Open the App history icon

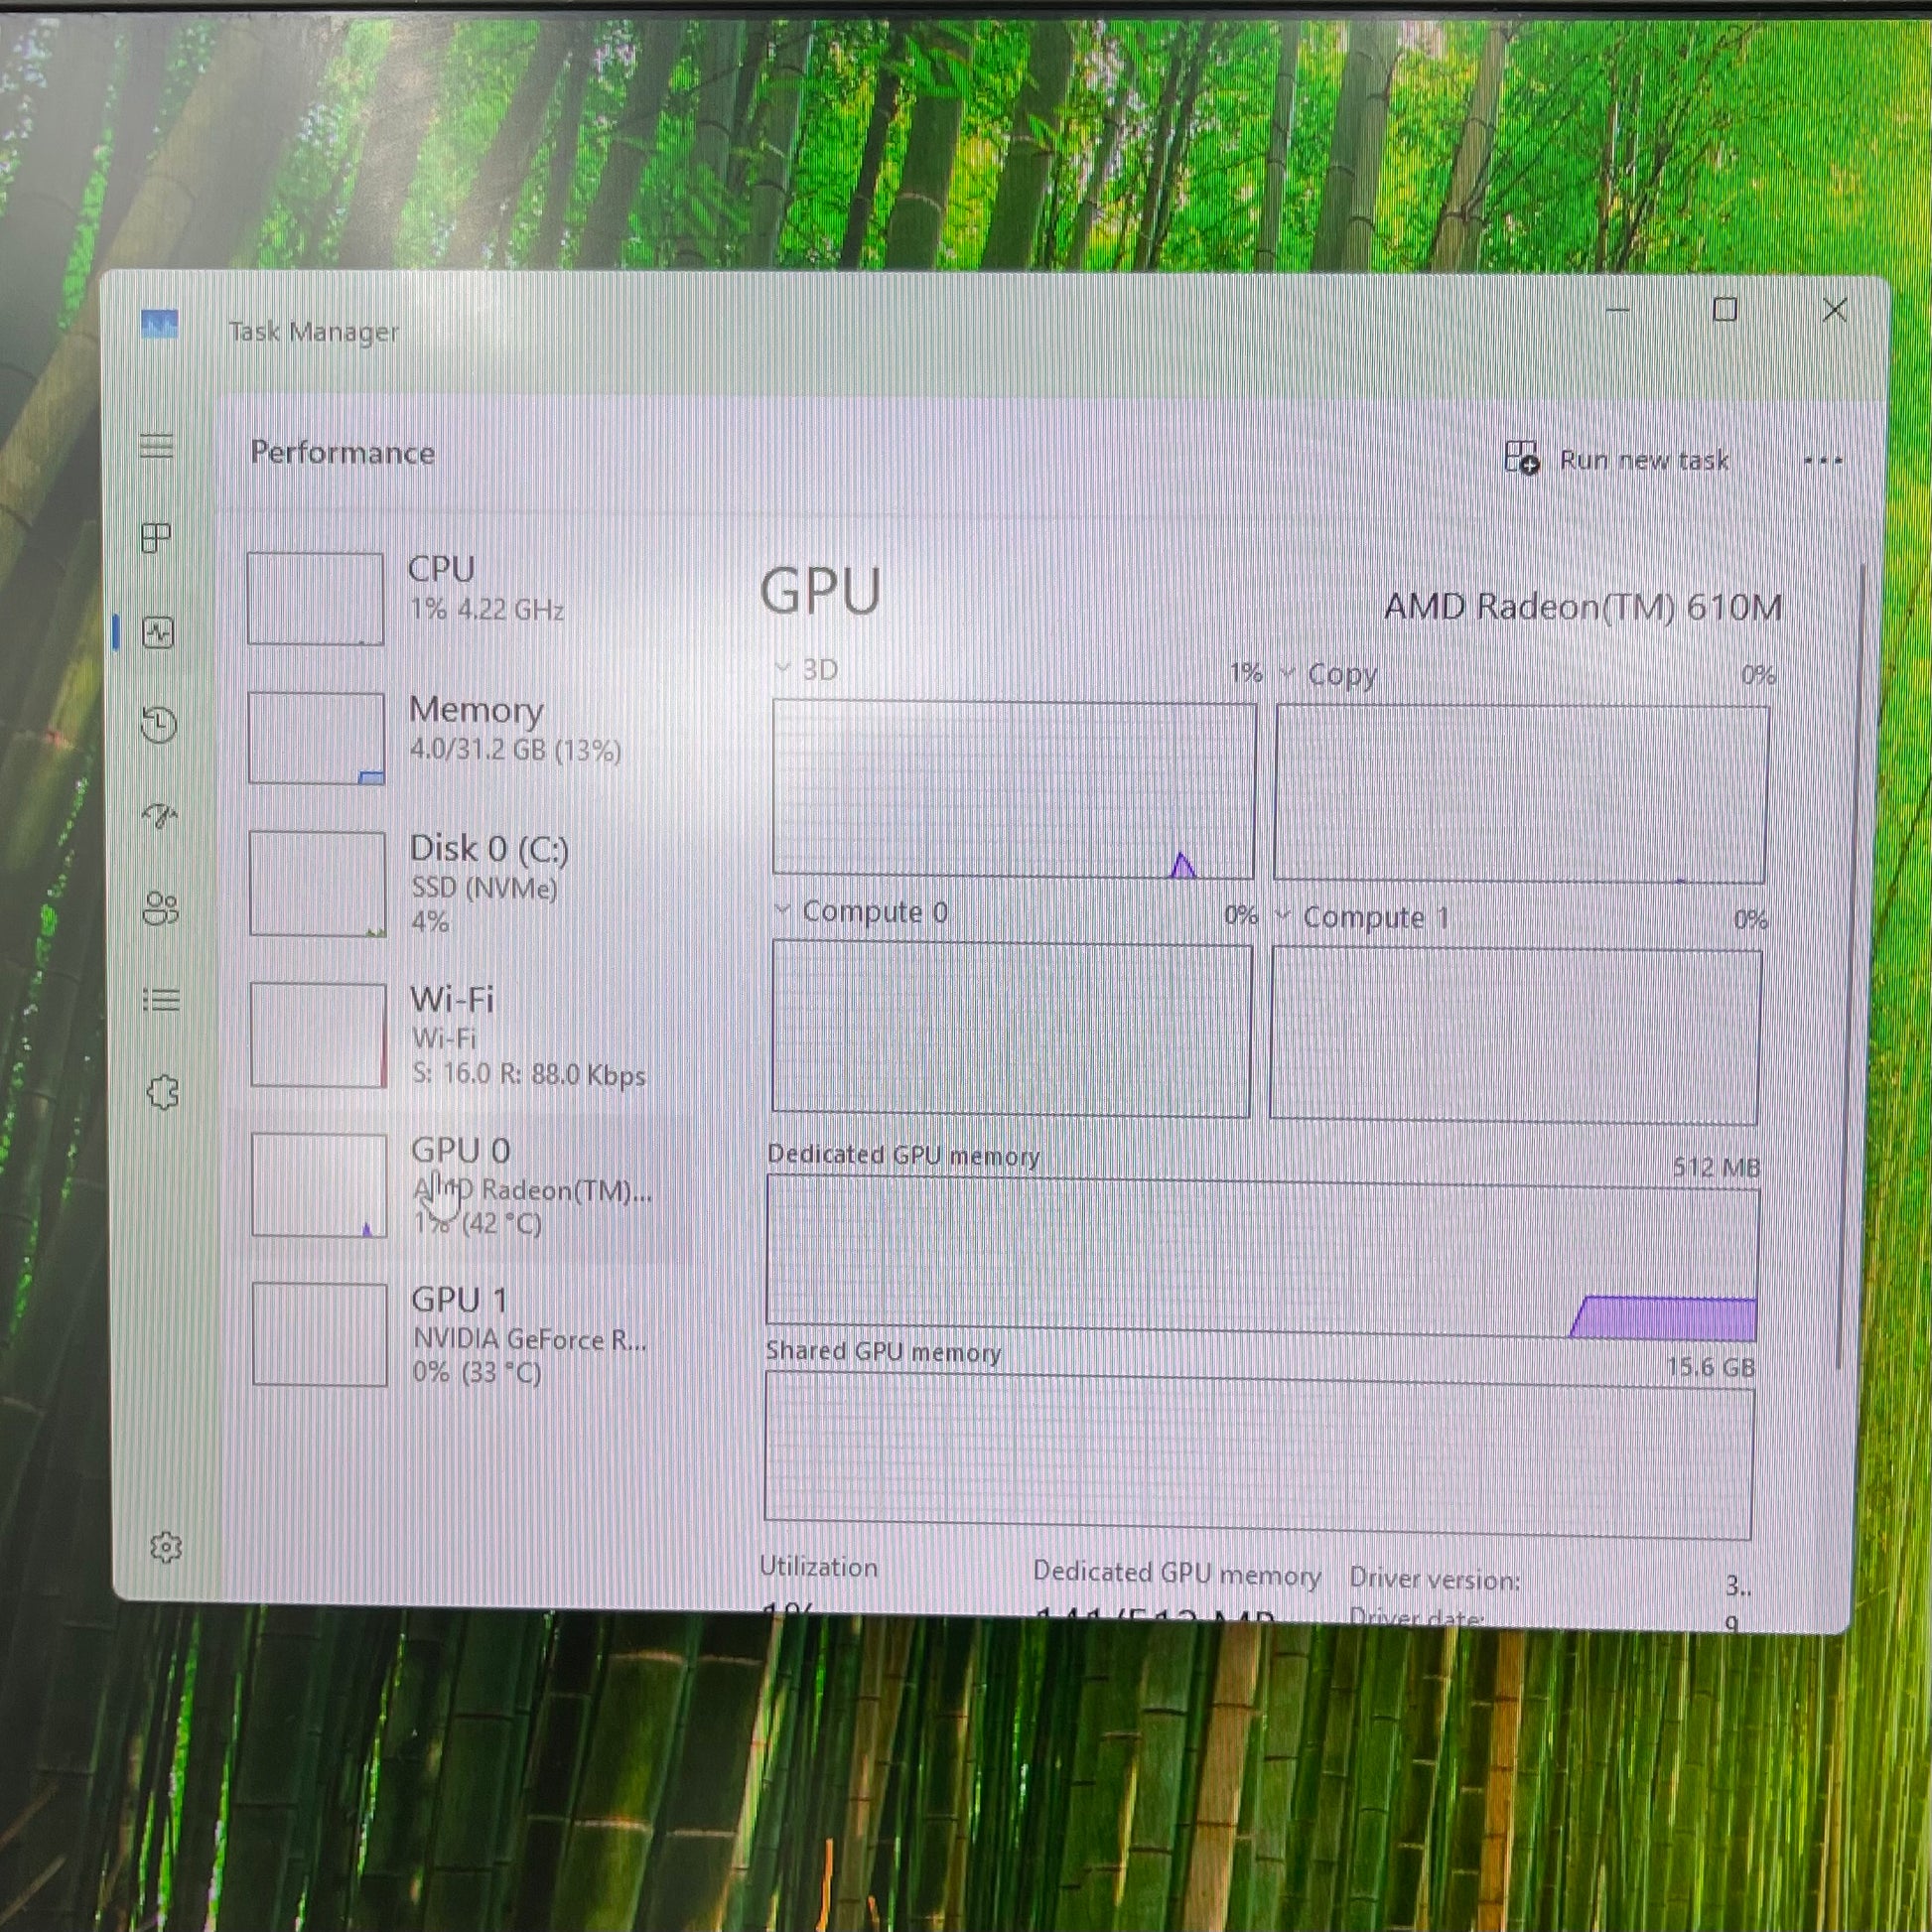point(159,724)
